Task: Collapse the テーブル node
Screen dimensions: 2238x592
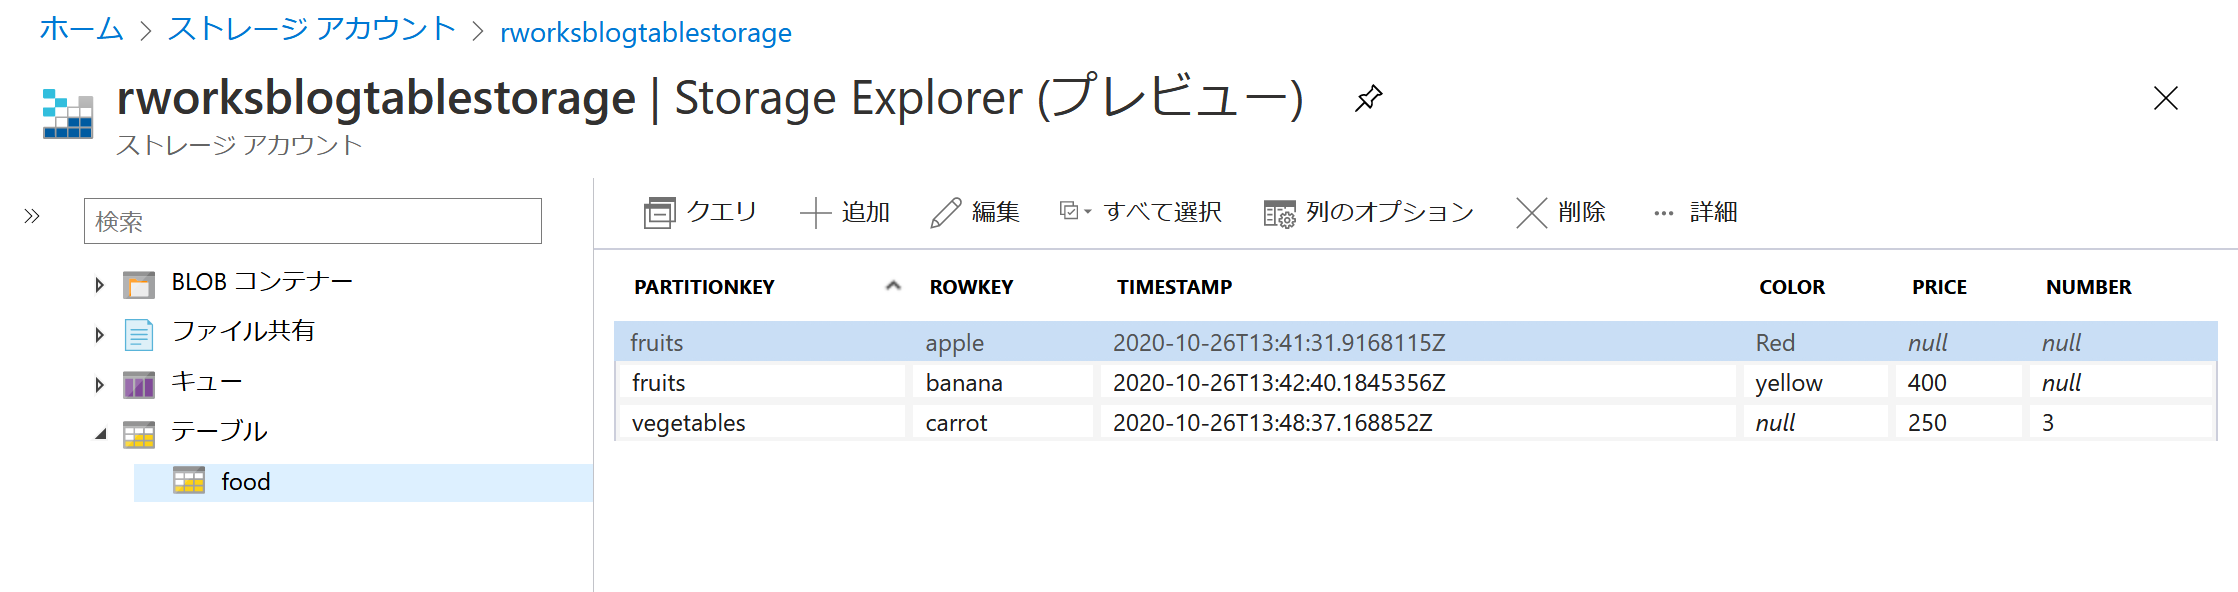Action: (x=101, y=434)
